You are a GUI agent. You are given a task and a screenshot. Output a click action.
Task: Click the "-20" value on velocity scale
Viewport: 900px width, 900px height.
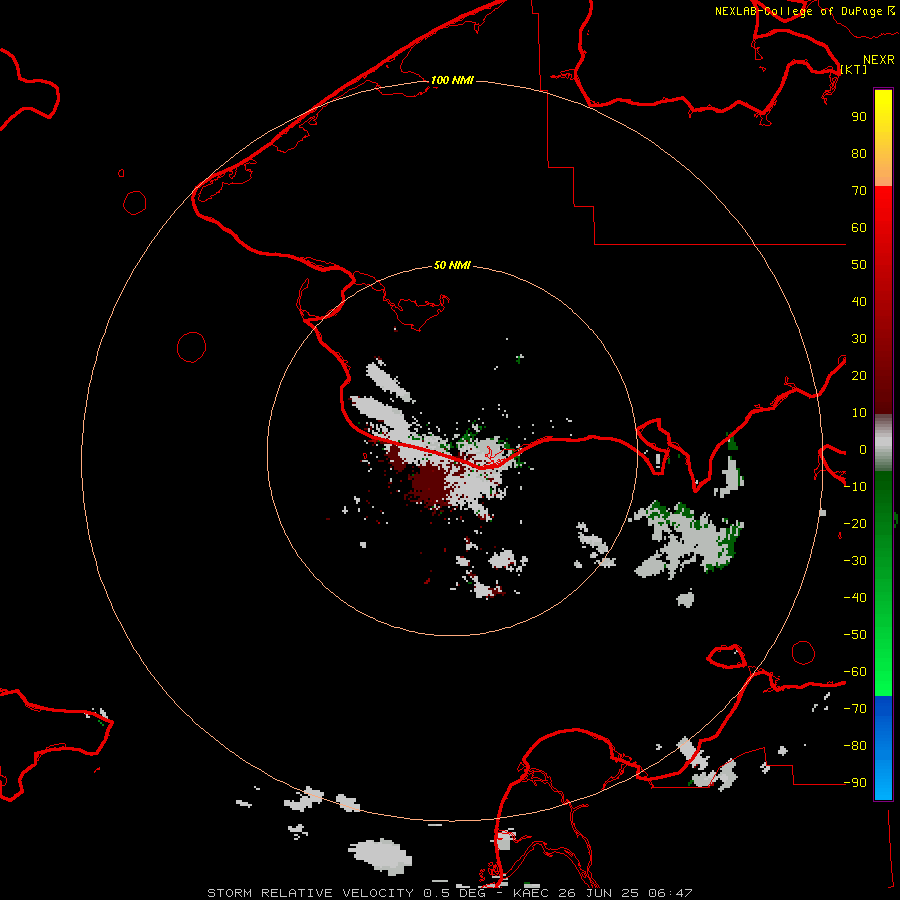(855, 523)
